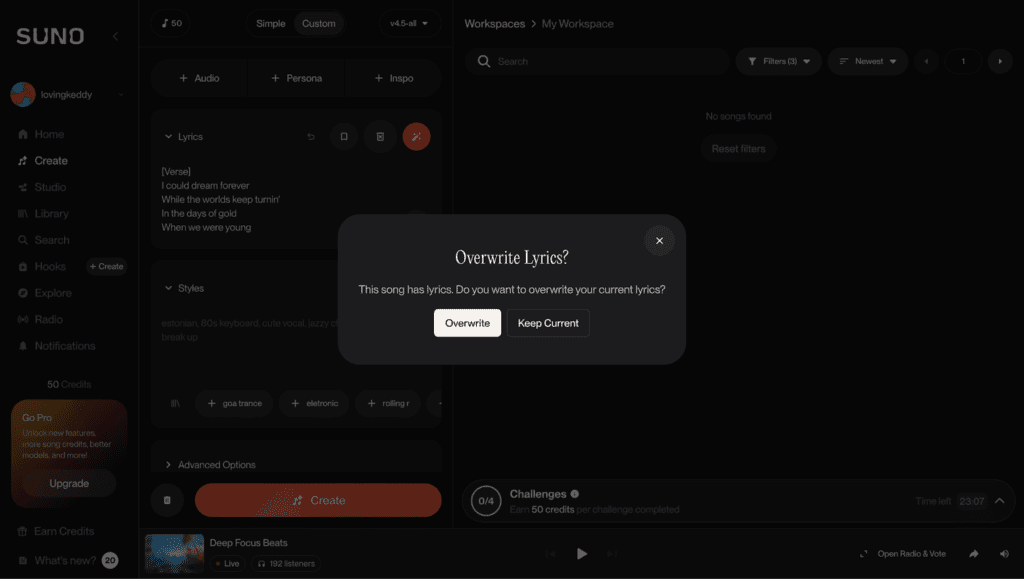Switch to Simple creation mode
1024x579 pixels.
pos(270,23)
